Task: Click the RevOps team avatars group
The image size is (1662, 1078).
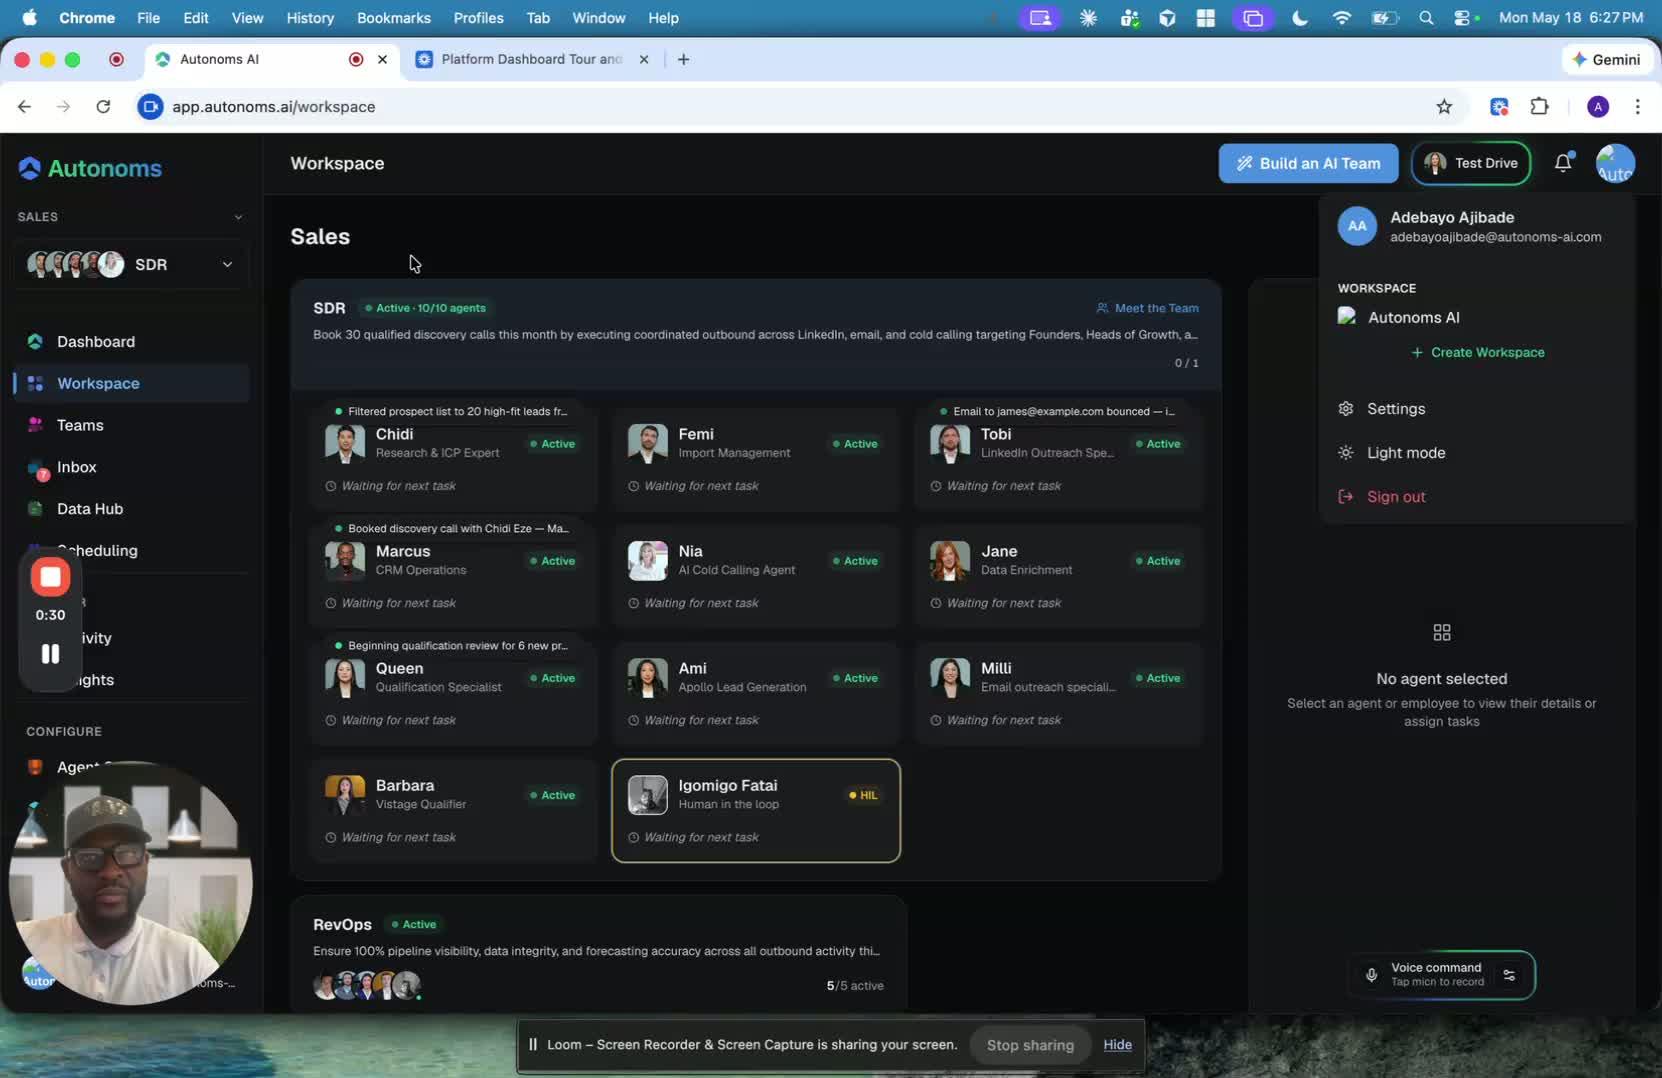Action: click(x=367, y=985)
